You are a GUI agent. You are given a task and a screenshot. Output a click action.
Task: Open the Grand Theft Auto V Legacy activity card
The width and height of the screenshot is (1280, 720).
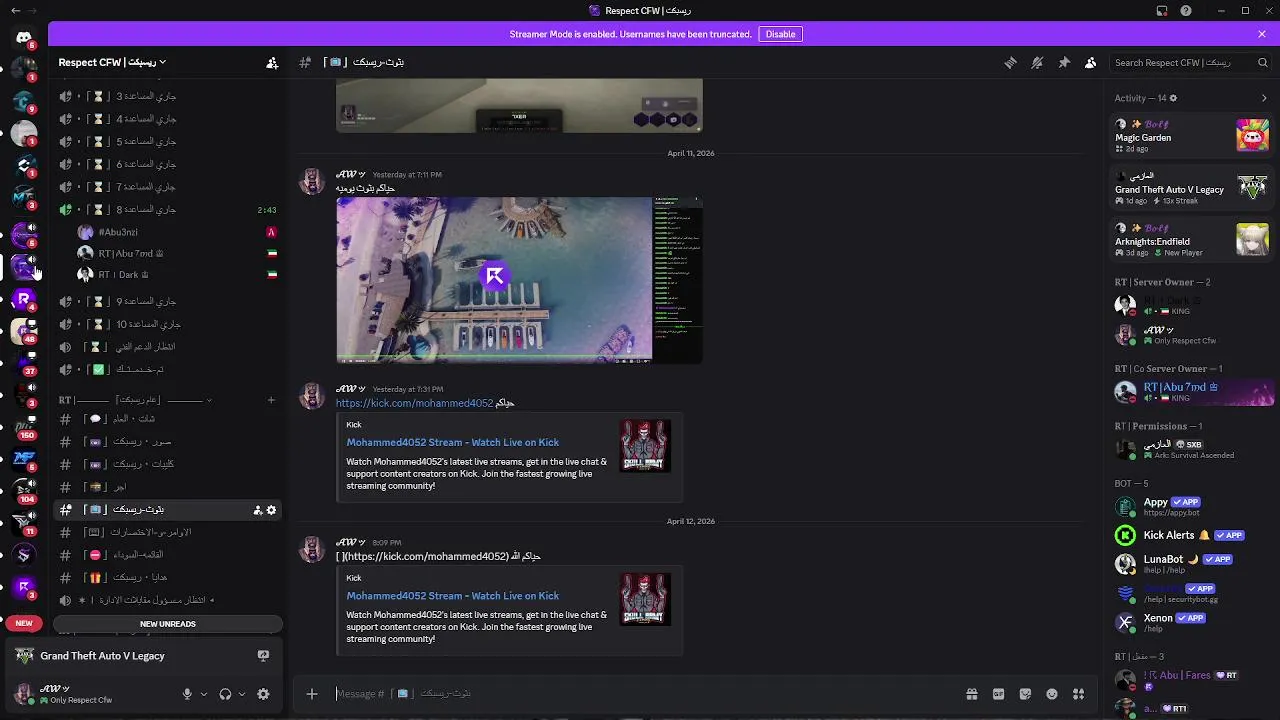(1193, 187)
